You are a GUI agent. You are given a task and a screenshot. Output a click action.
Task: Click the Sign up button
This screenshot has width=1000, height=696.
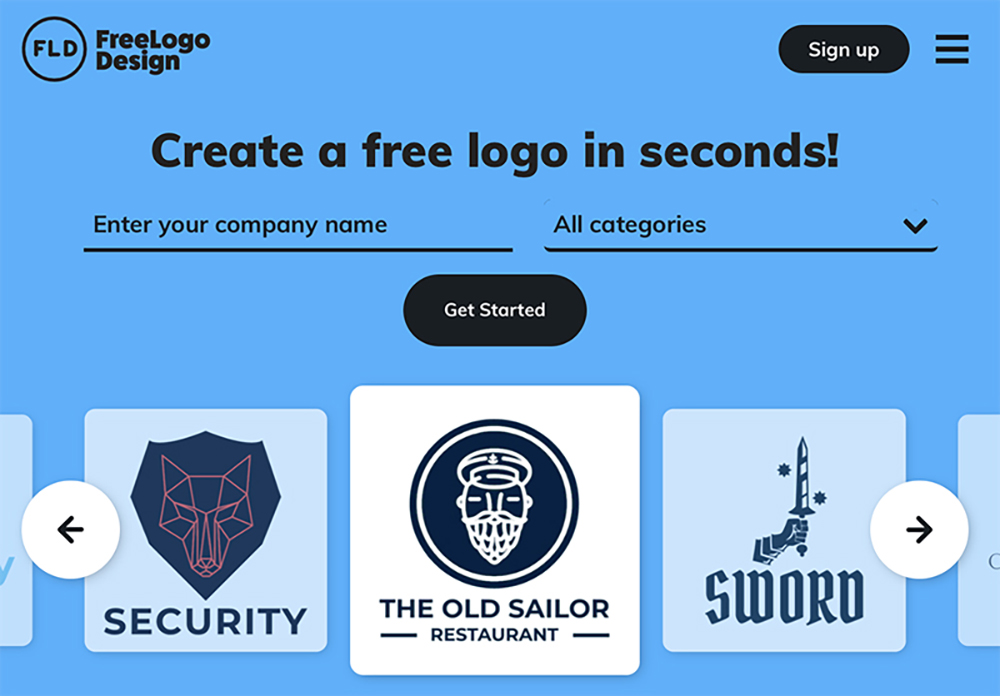(844, 49)
